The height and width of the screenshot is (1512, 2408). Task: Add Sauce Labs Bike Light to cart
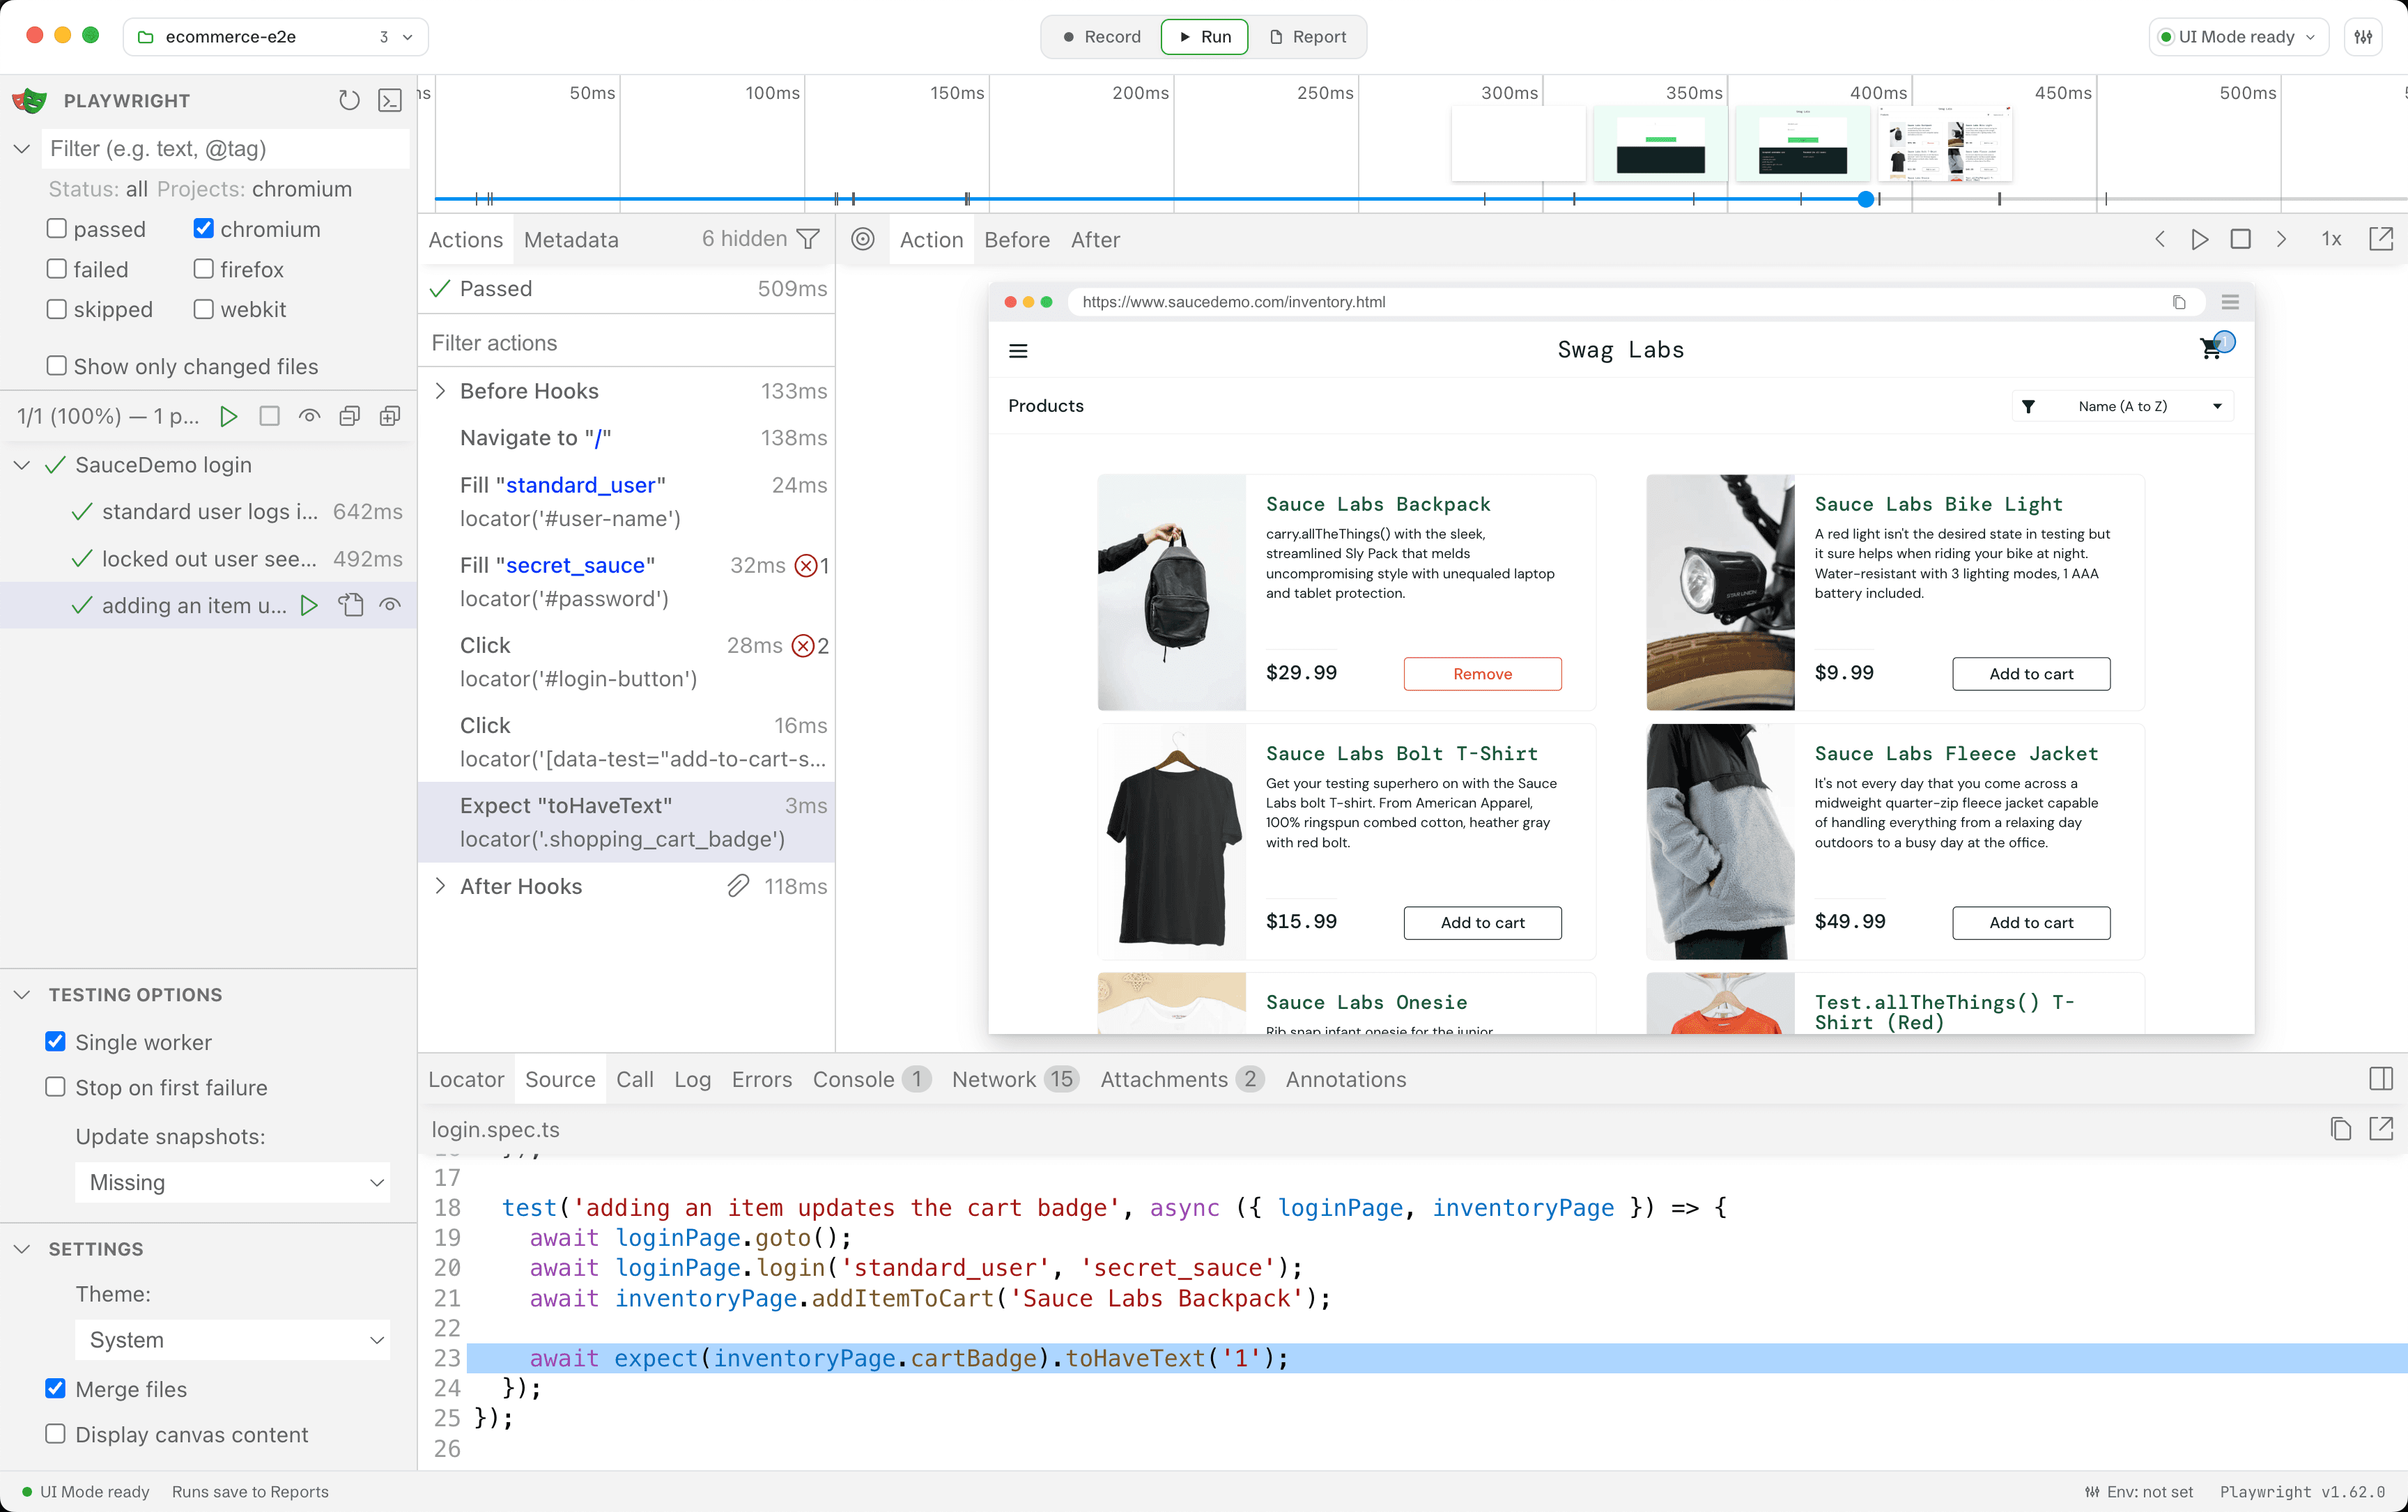pyautogui.click(x=2031, y=674)
